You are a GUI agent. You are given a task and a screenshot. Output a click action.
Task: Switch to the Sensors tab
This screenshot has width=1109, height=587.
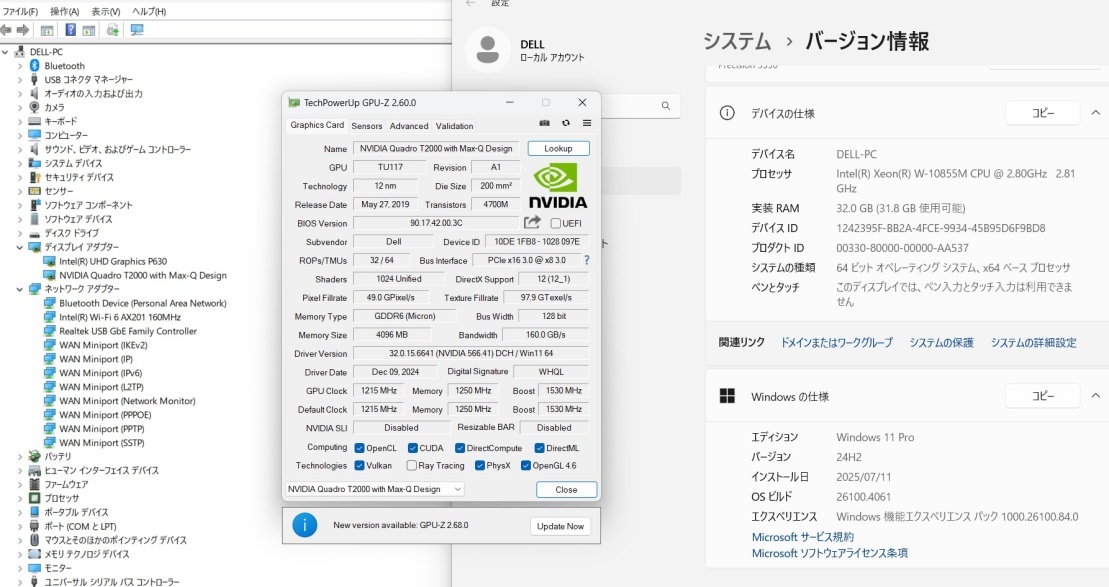[x=366, y=126]
